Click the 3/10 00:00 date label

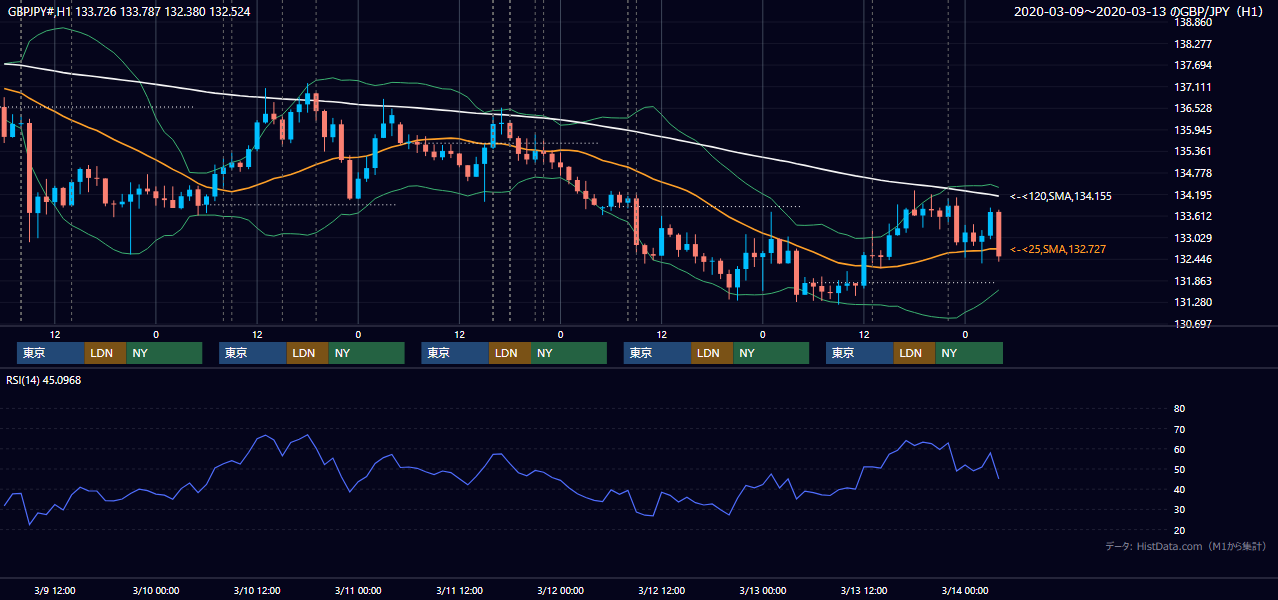(x=155, y=590)
